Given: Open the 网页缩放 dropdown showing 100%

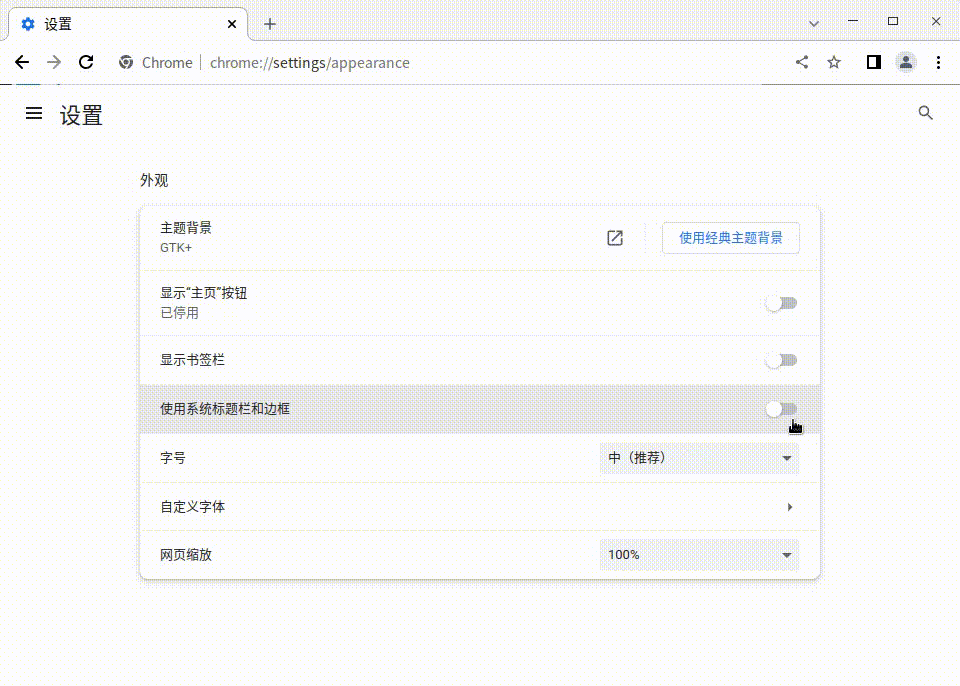Looking at the screenshot, I should (x=700, y=554).
